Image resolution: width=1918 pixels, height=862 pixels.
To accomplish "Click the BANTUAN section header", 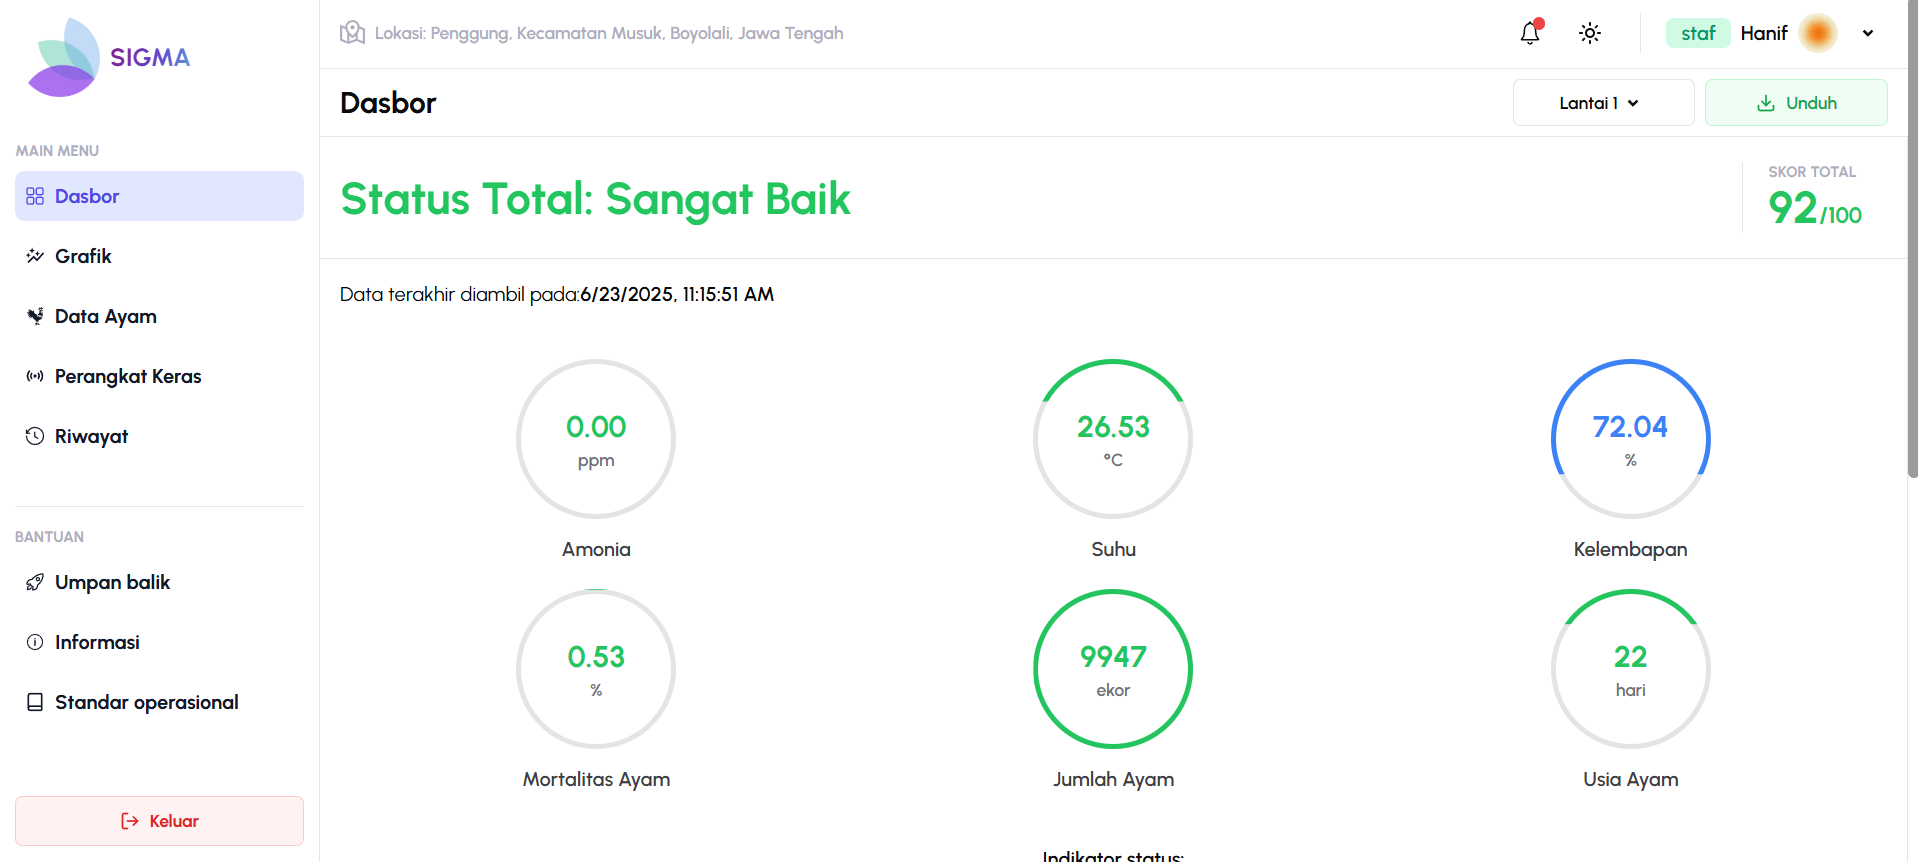I will [49, 537].
